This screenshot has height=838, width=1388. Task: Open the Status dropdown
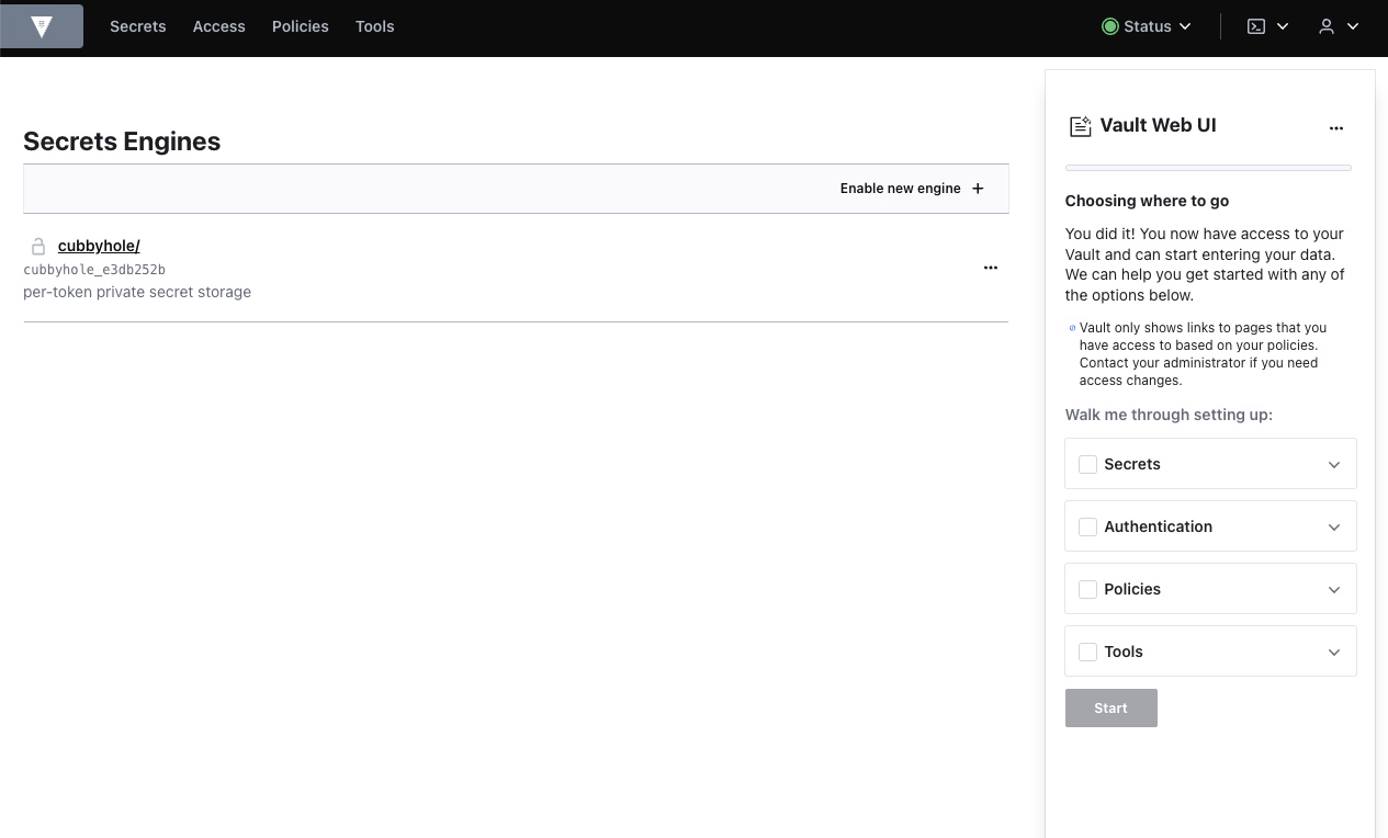[1146, 26]
